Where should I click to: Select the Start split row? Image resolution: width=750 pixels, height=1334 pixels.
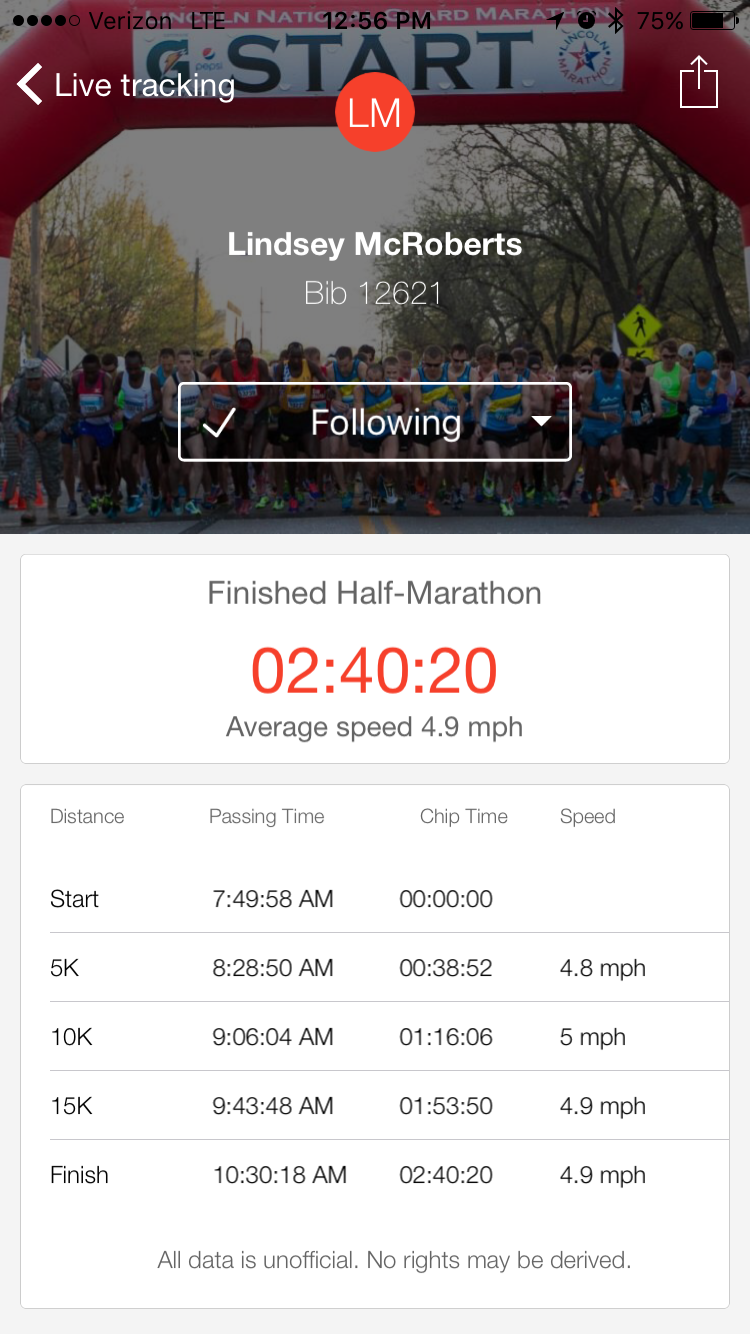389,899
